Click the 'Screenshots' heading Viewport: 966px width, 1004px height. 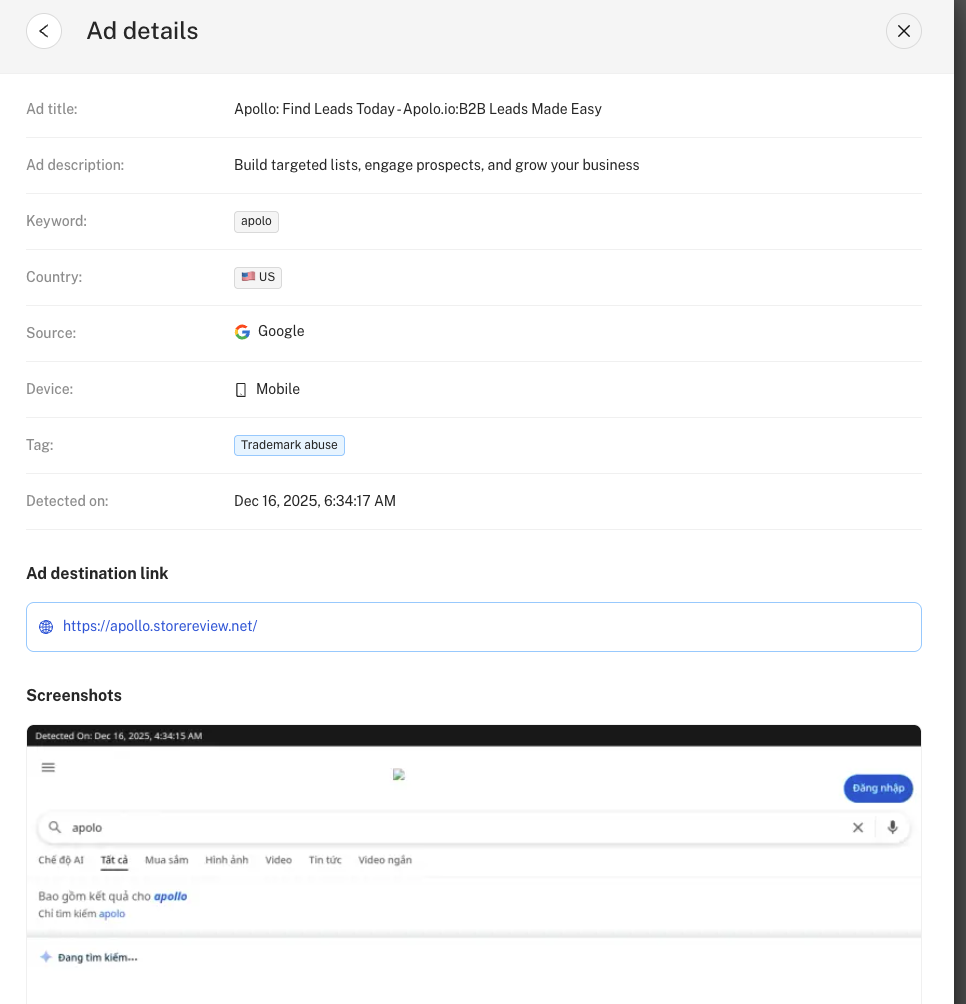click(x=74, y=695)
